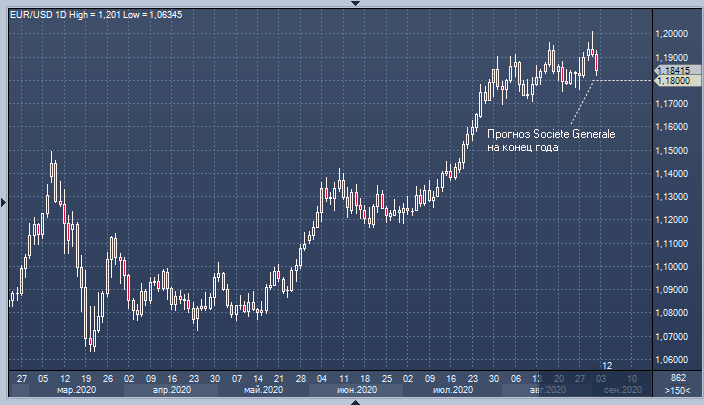Click the left edge panel arrow

click(4, 202)
